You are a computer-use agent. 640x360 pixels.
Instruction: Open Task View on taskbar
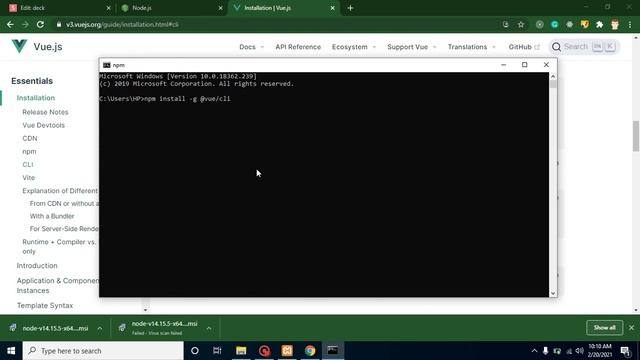[217, 351]
